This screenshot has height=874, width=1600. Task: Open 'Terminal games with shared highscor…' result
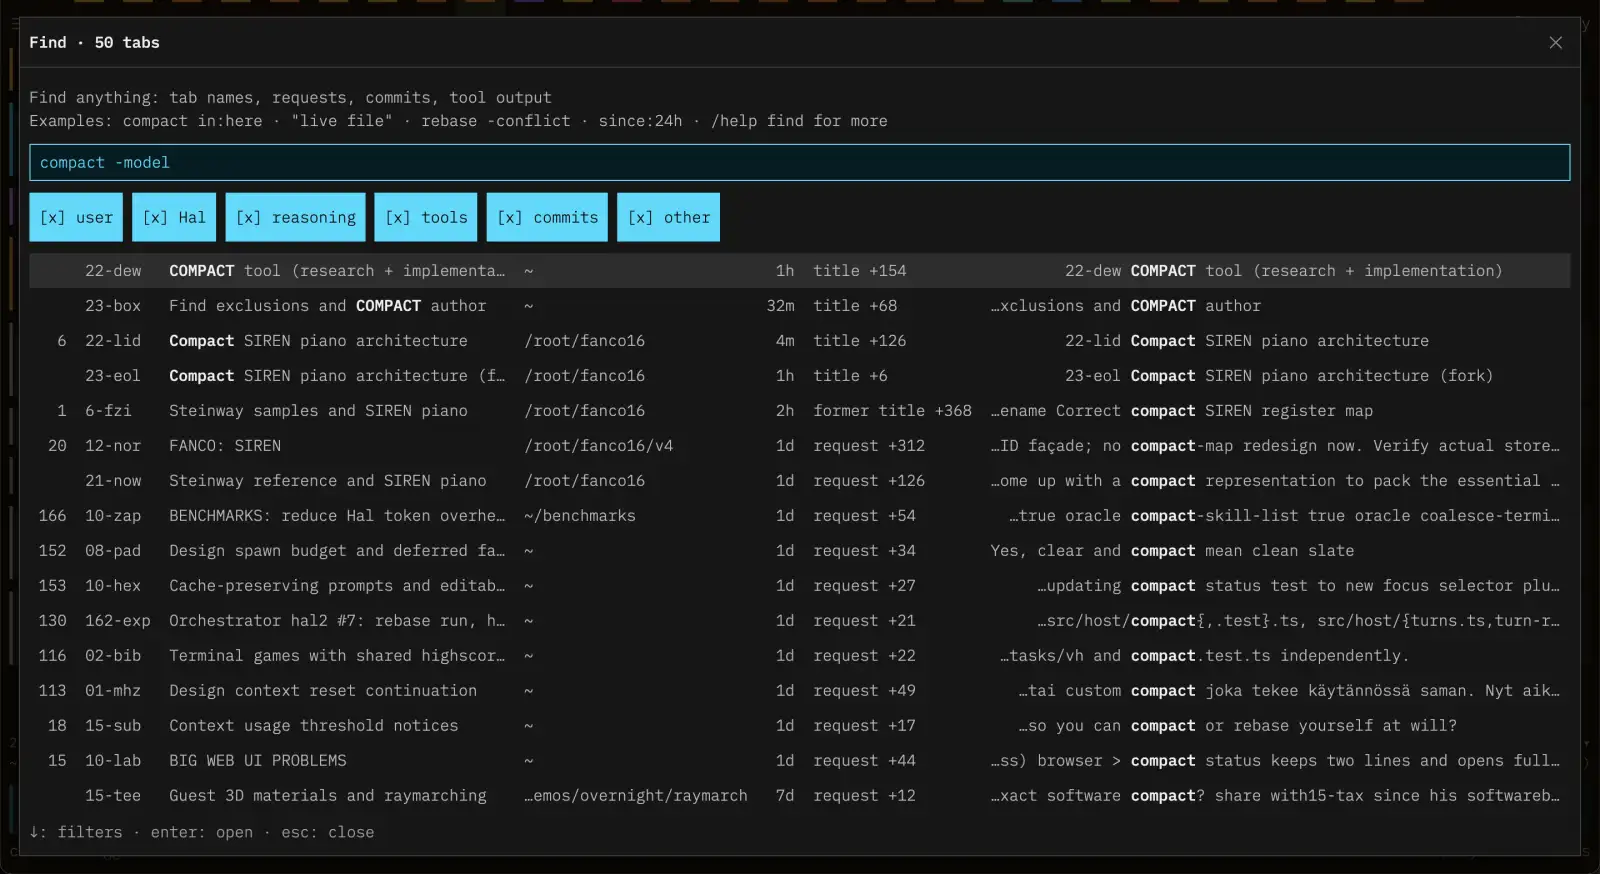(799, 656)
